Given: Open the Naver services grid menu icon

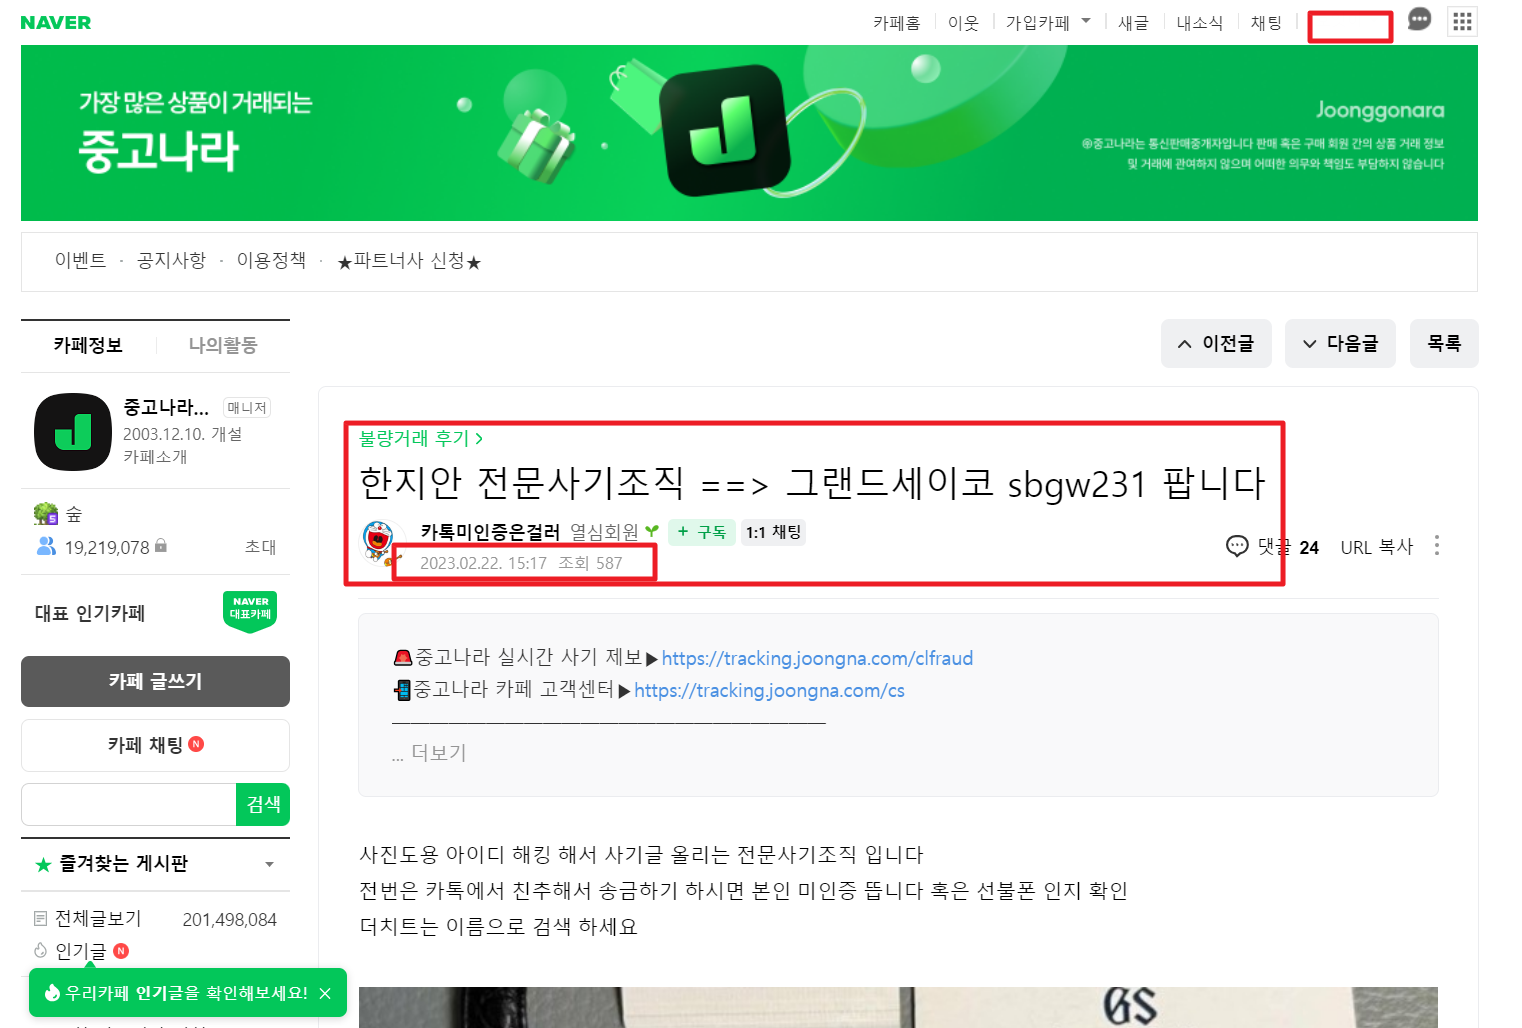Looking at the screenshot, I should coord(1462,21).
